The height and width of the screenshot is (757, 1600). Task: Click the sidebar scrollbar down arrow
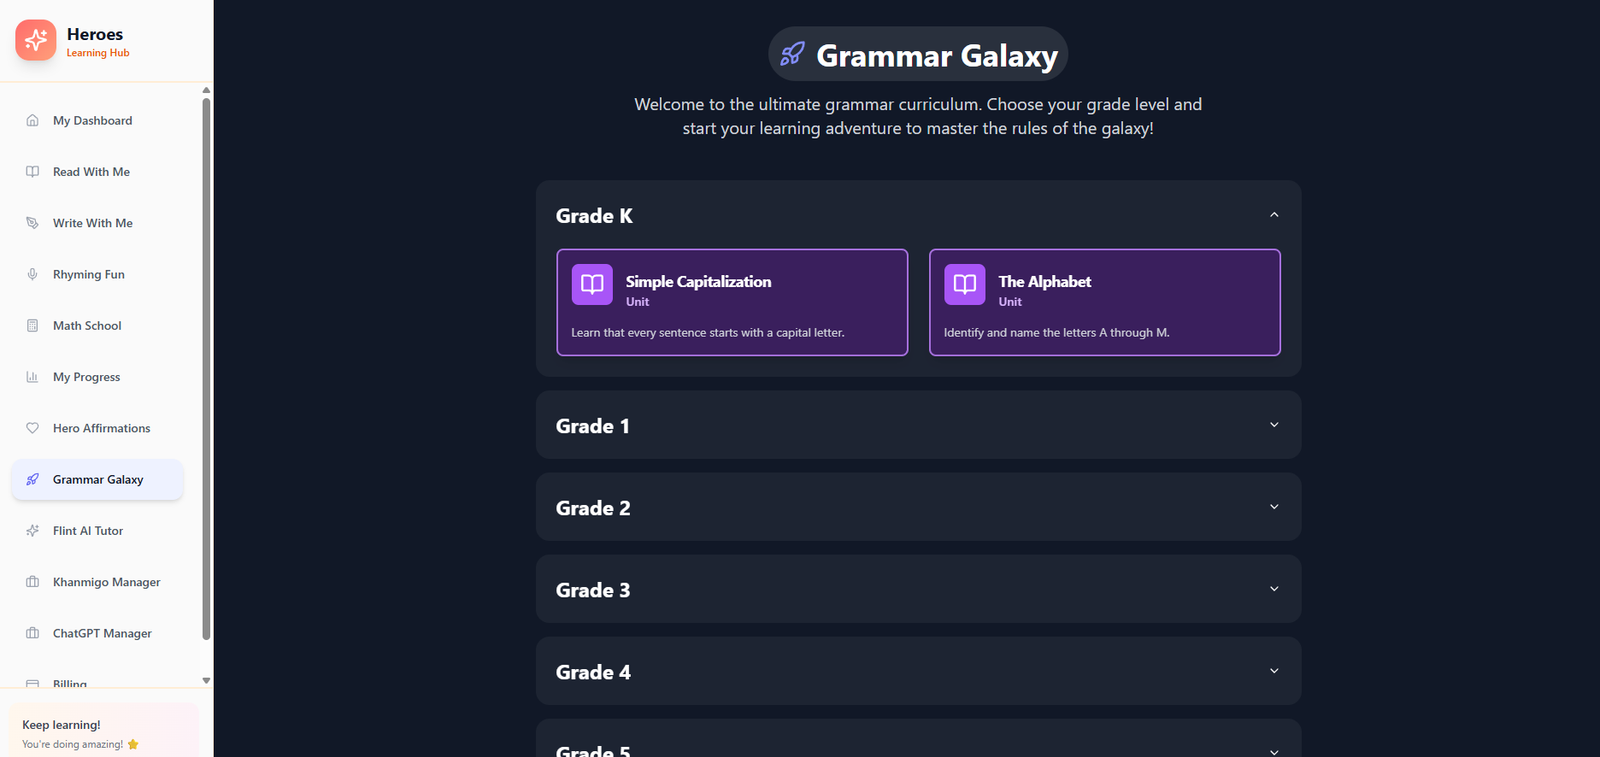click(206, 680)
